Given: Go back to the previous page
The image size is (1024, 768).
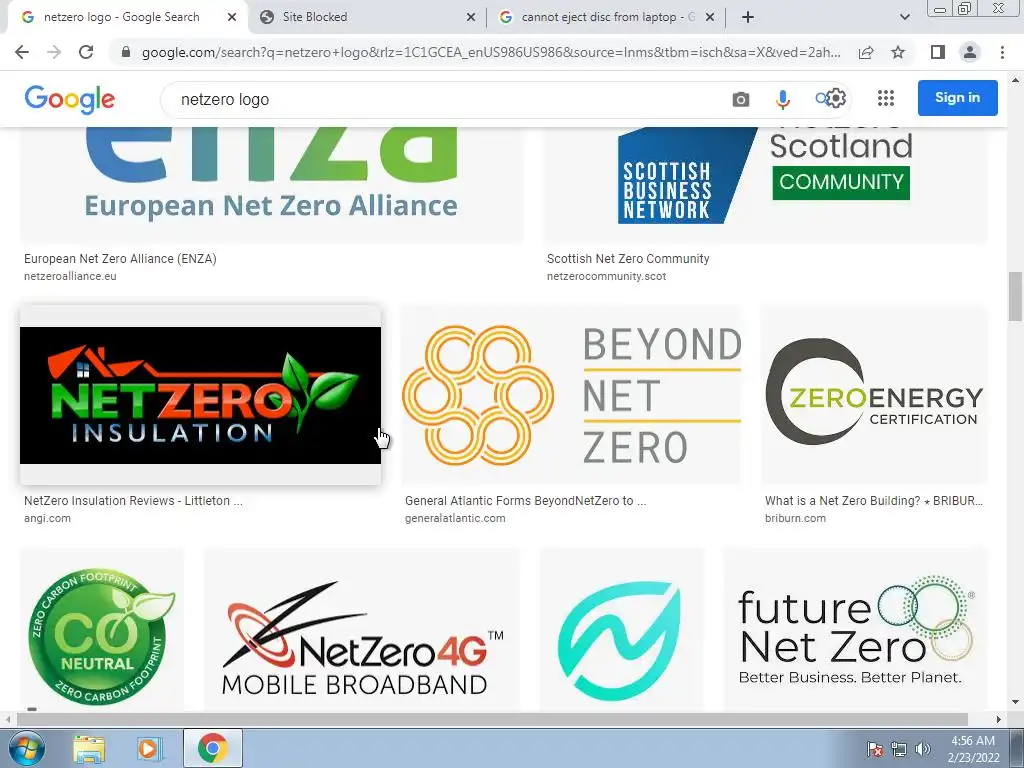Looking at the screenshot, I should point(22,52).
